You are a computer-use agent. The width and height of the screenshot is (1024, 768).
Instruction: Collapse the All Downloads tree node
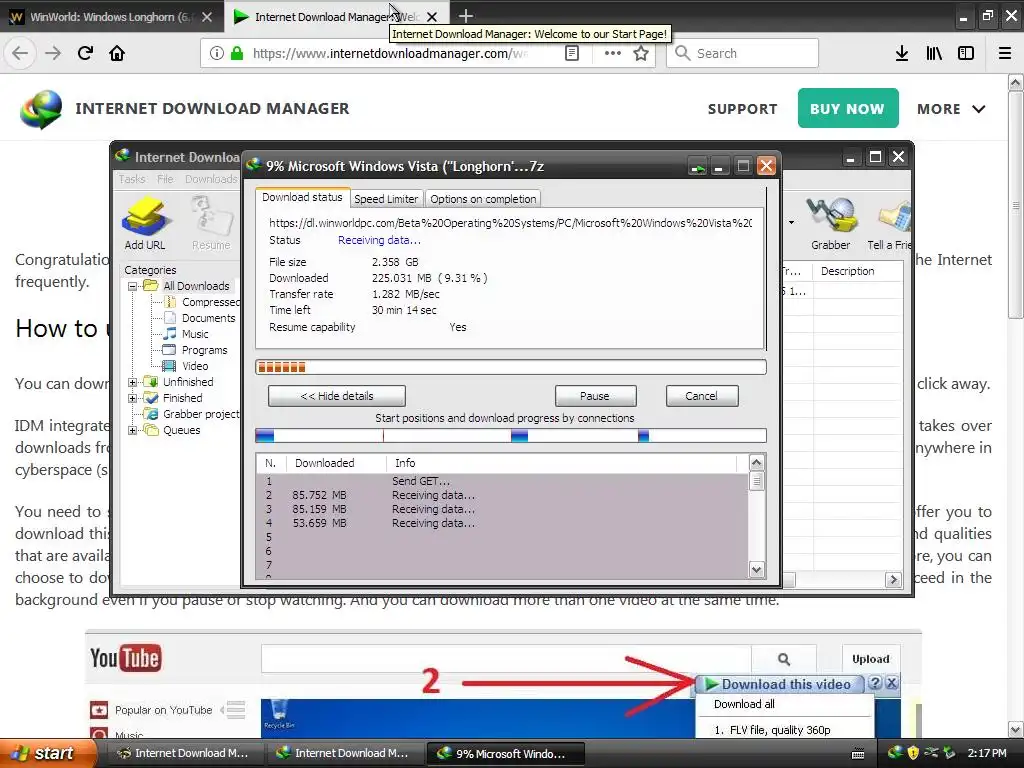click(x=133, y=286)
